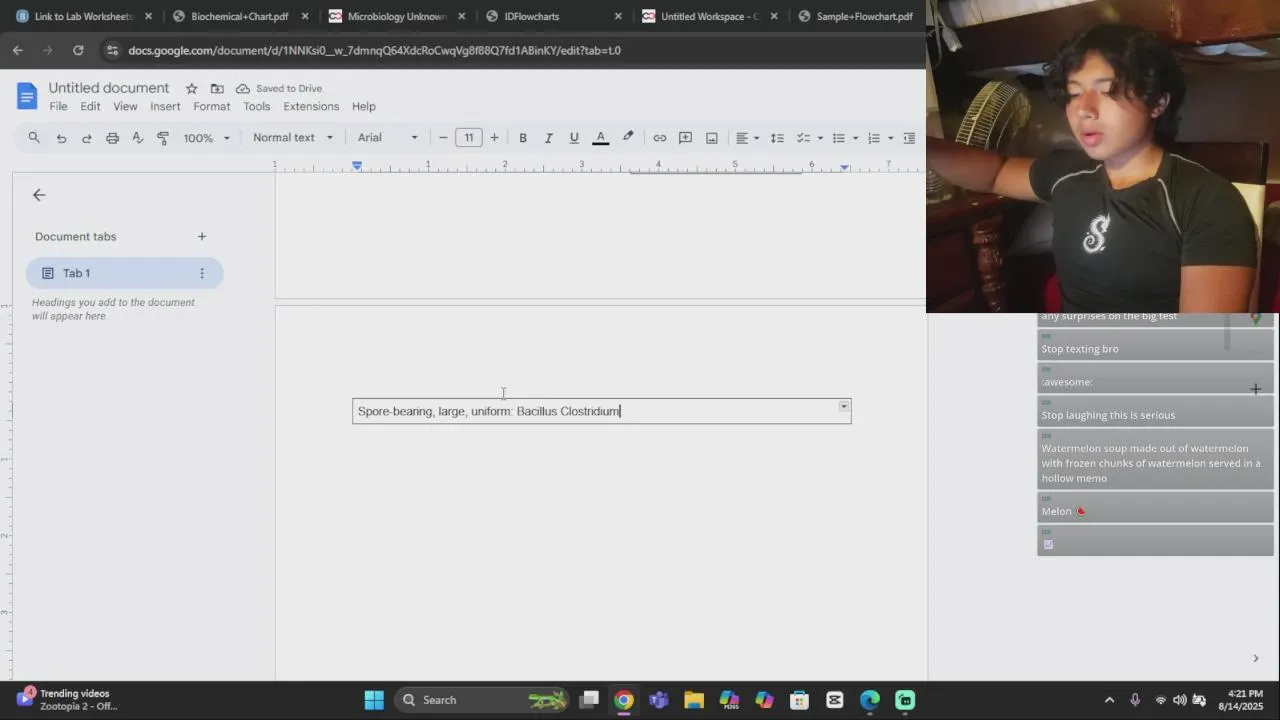
Task: Open the Insert menu
Action: (165, 106)
